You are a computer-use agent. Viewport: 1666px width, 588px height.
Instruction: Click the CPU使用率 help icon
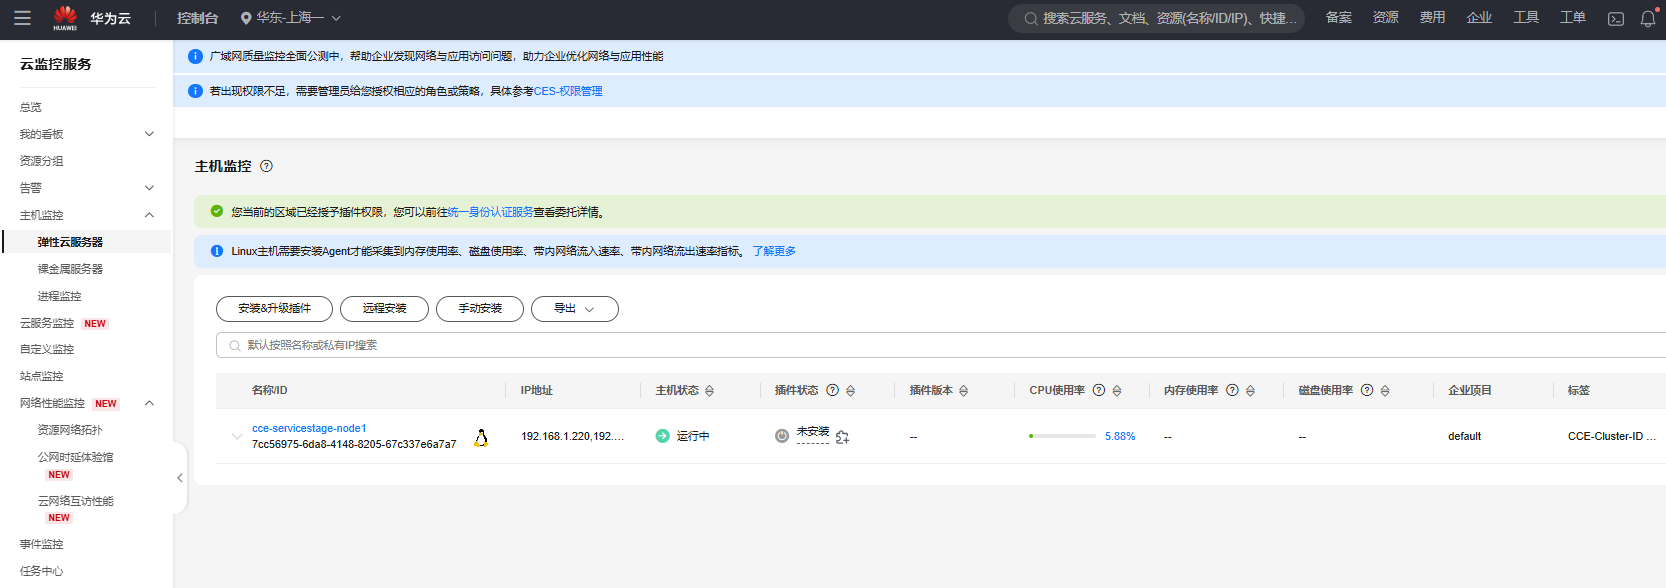(1099, 390)
